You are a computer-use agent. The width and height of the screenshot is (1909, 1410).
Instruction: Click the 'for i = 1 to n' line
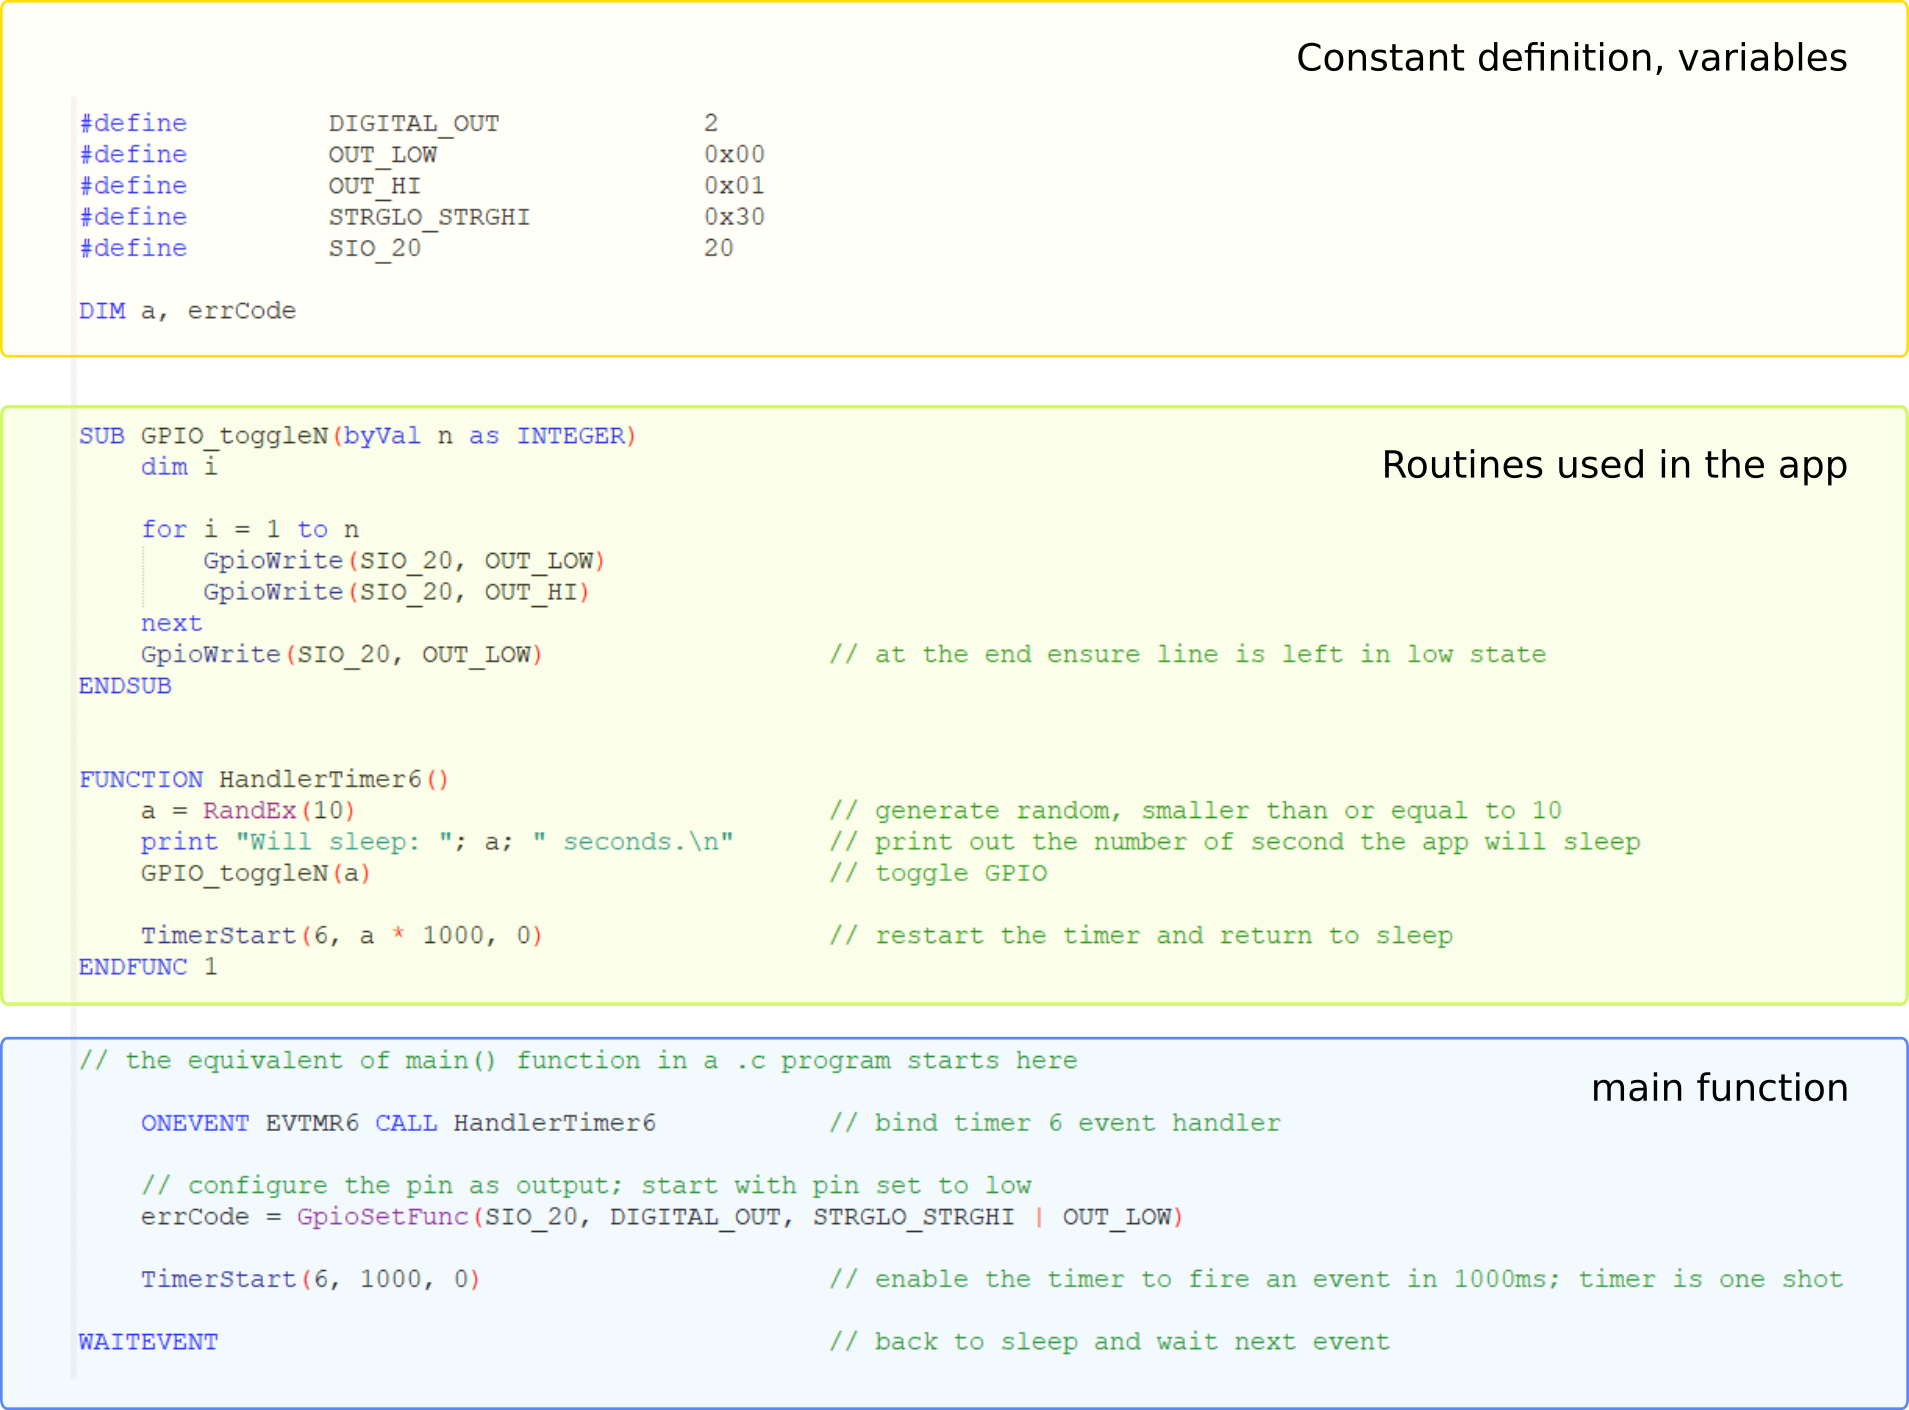click(250, 529)
